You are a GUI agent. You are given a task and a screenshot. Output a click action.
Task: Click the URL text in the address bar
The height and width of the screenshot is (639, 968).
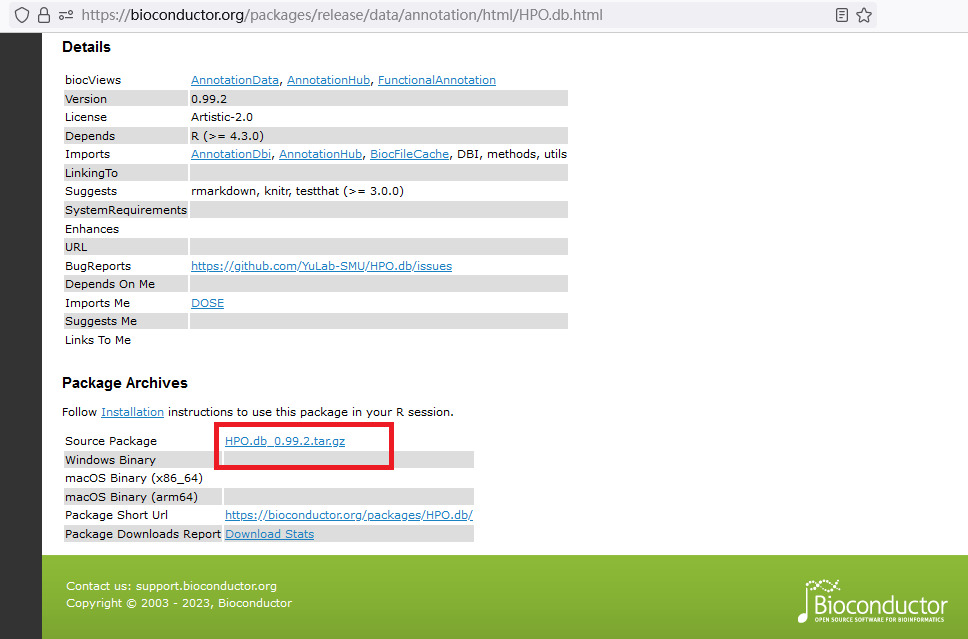340,15
